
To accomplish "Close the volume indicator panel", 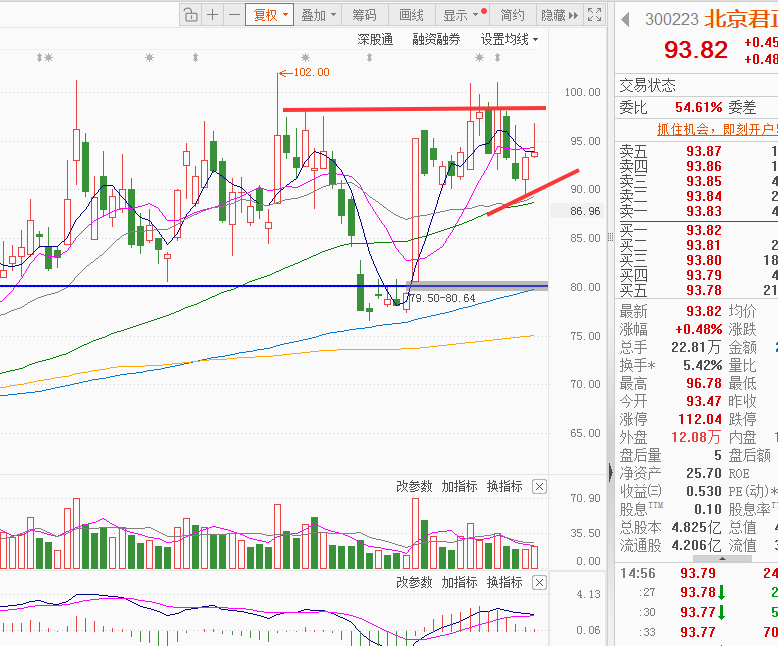I will pyautogui.click(x=539, y=487).
